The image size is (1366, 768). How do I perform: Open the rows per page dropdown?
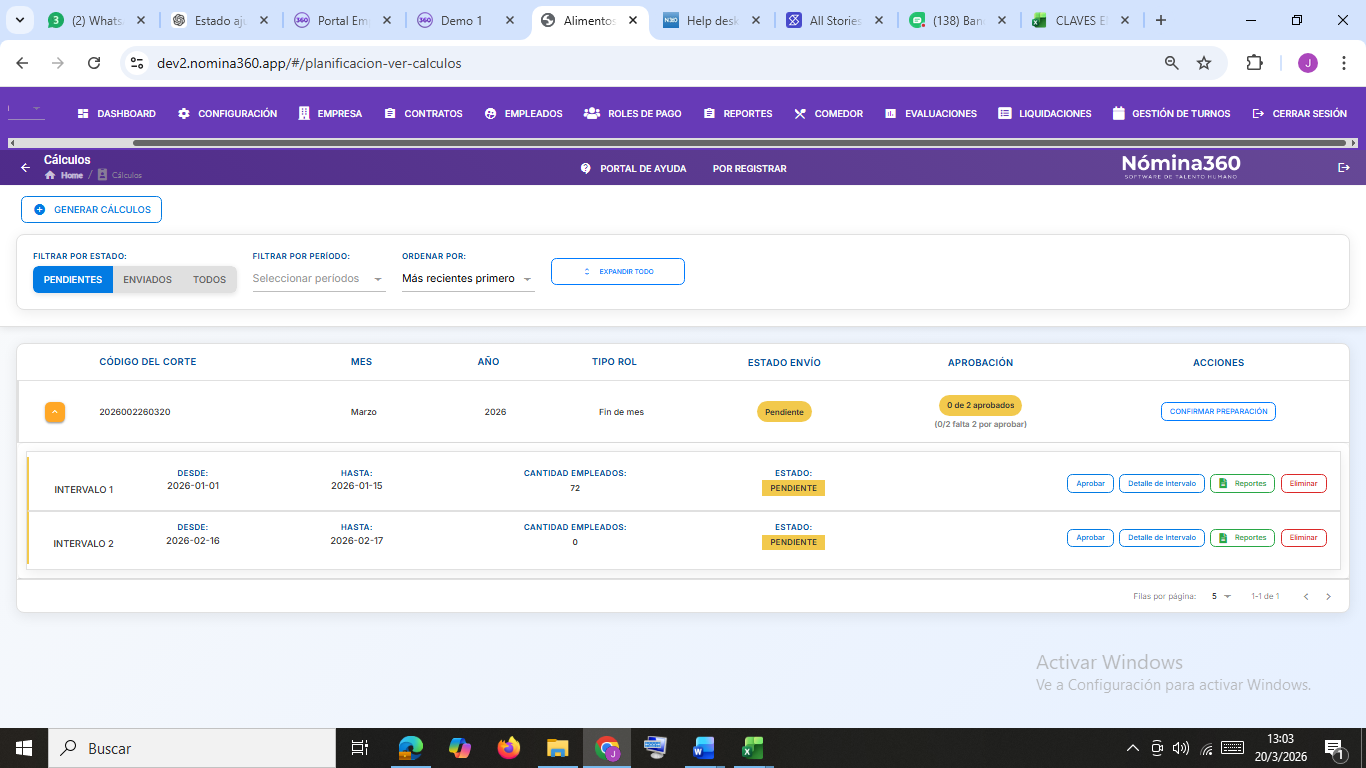click(x=1221, y=596)
